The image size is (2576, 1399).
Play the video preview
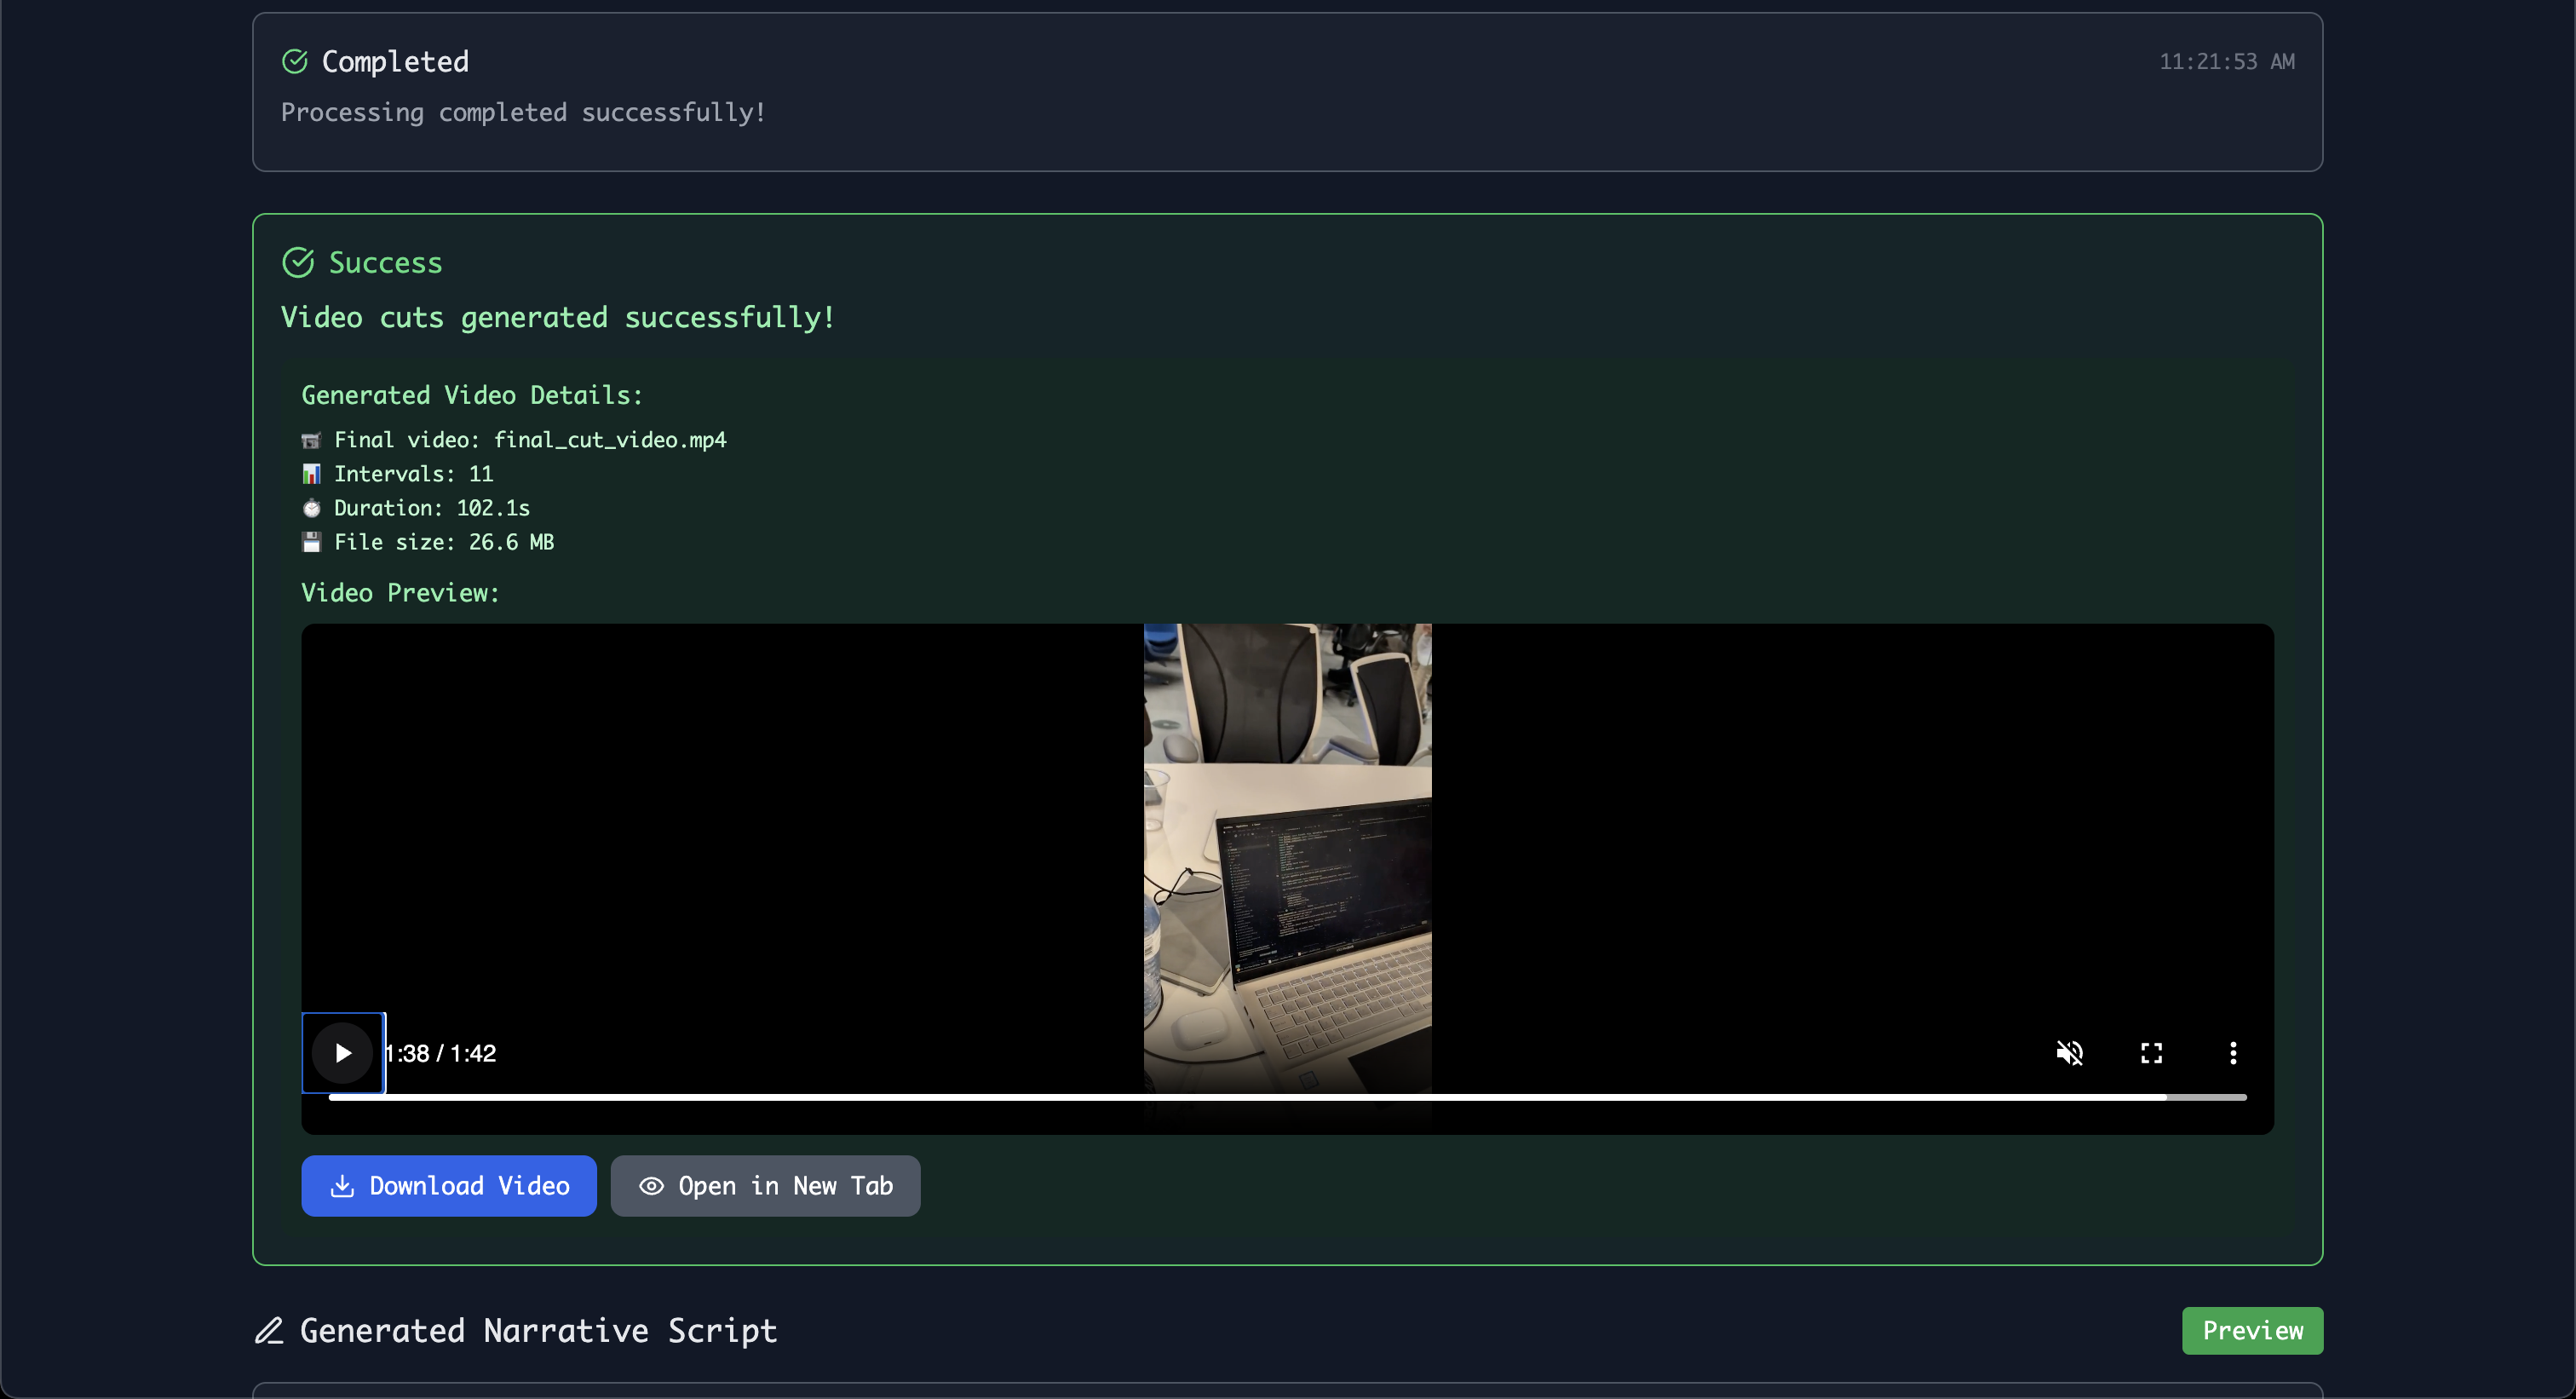pos(343,1052)
